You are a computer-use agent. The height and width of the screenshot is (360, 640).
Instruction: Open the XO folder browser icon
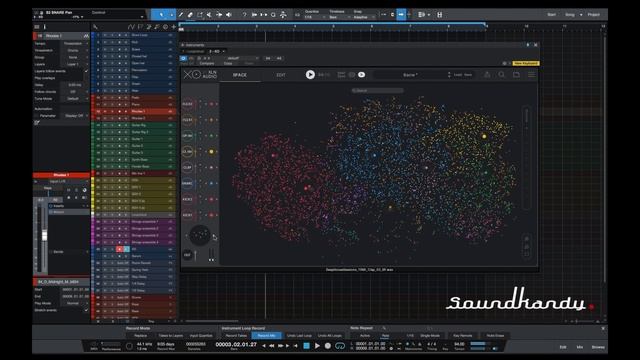[516, 75]
